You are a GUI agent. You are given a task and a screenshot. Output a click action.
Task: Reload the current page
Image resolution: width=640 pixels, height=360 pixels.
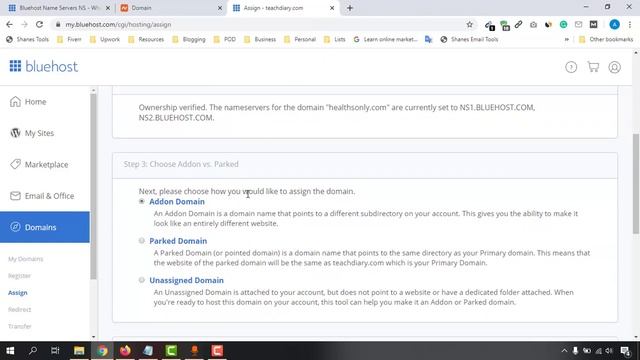(x=39, y=24)
